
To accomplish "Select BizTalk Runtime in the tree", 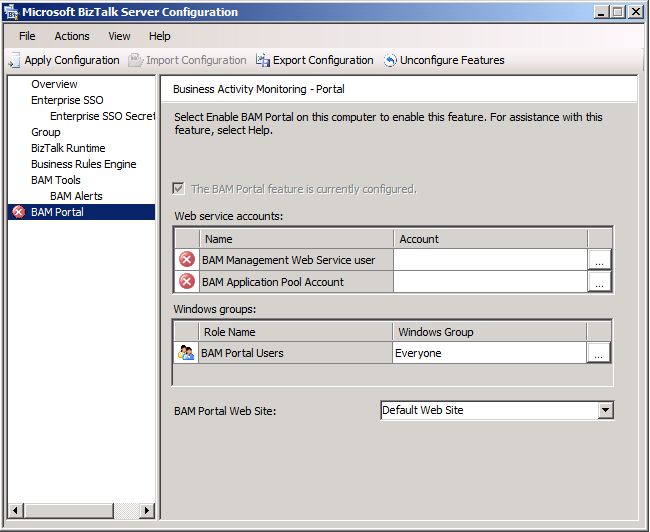I will [x=68, y=148].
